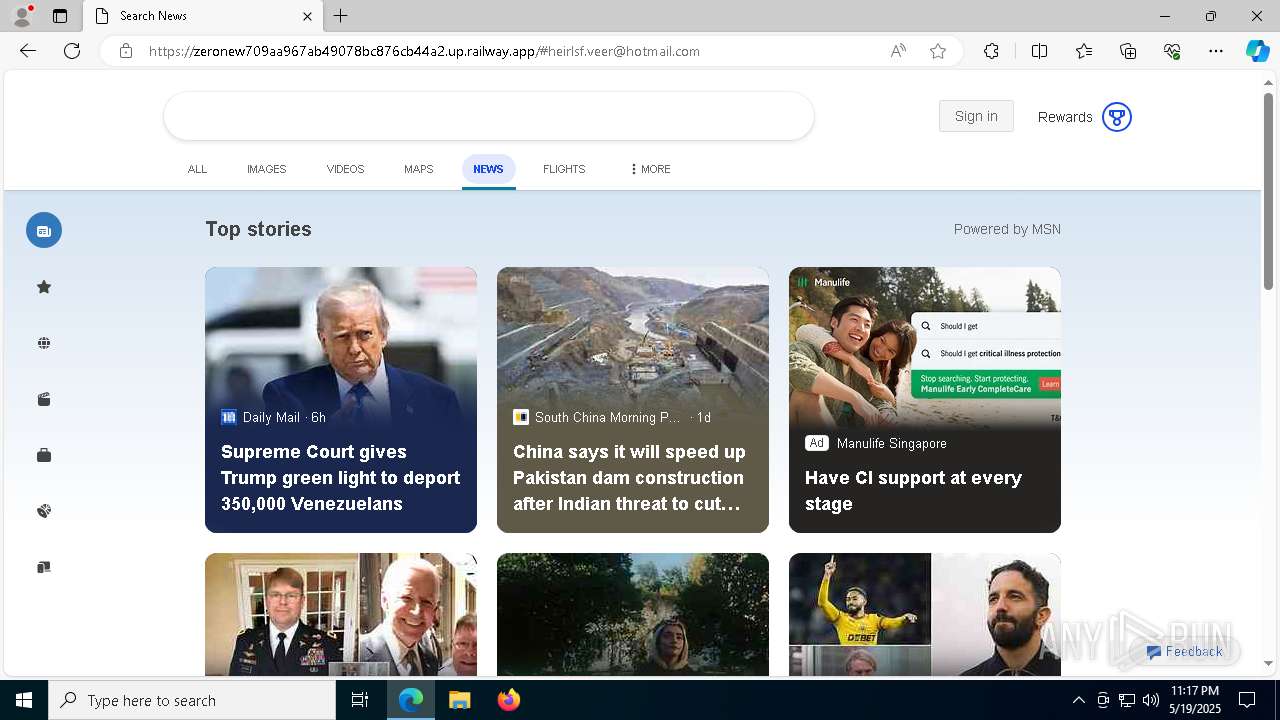Screen dimensions: 1280x720
Task: Click the Manulife Singapore advertiser label
Action: click(891, 443)
